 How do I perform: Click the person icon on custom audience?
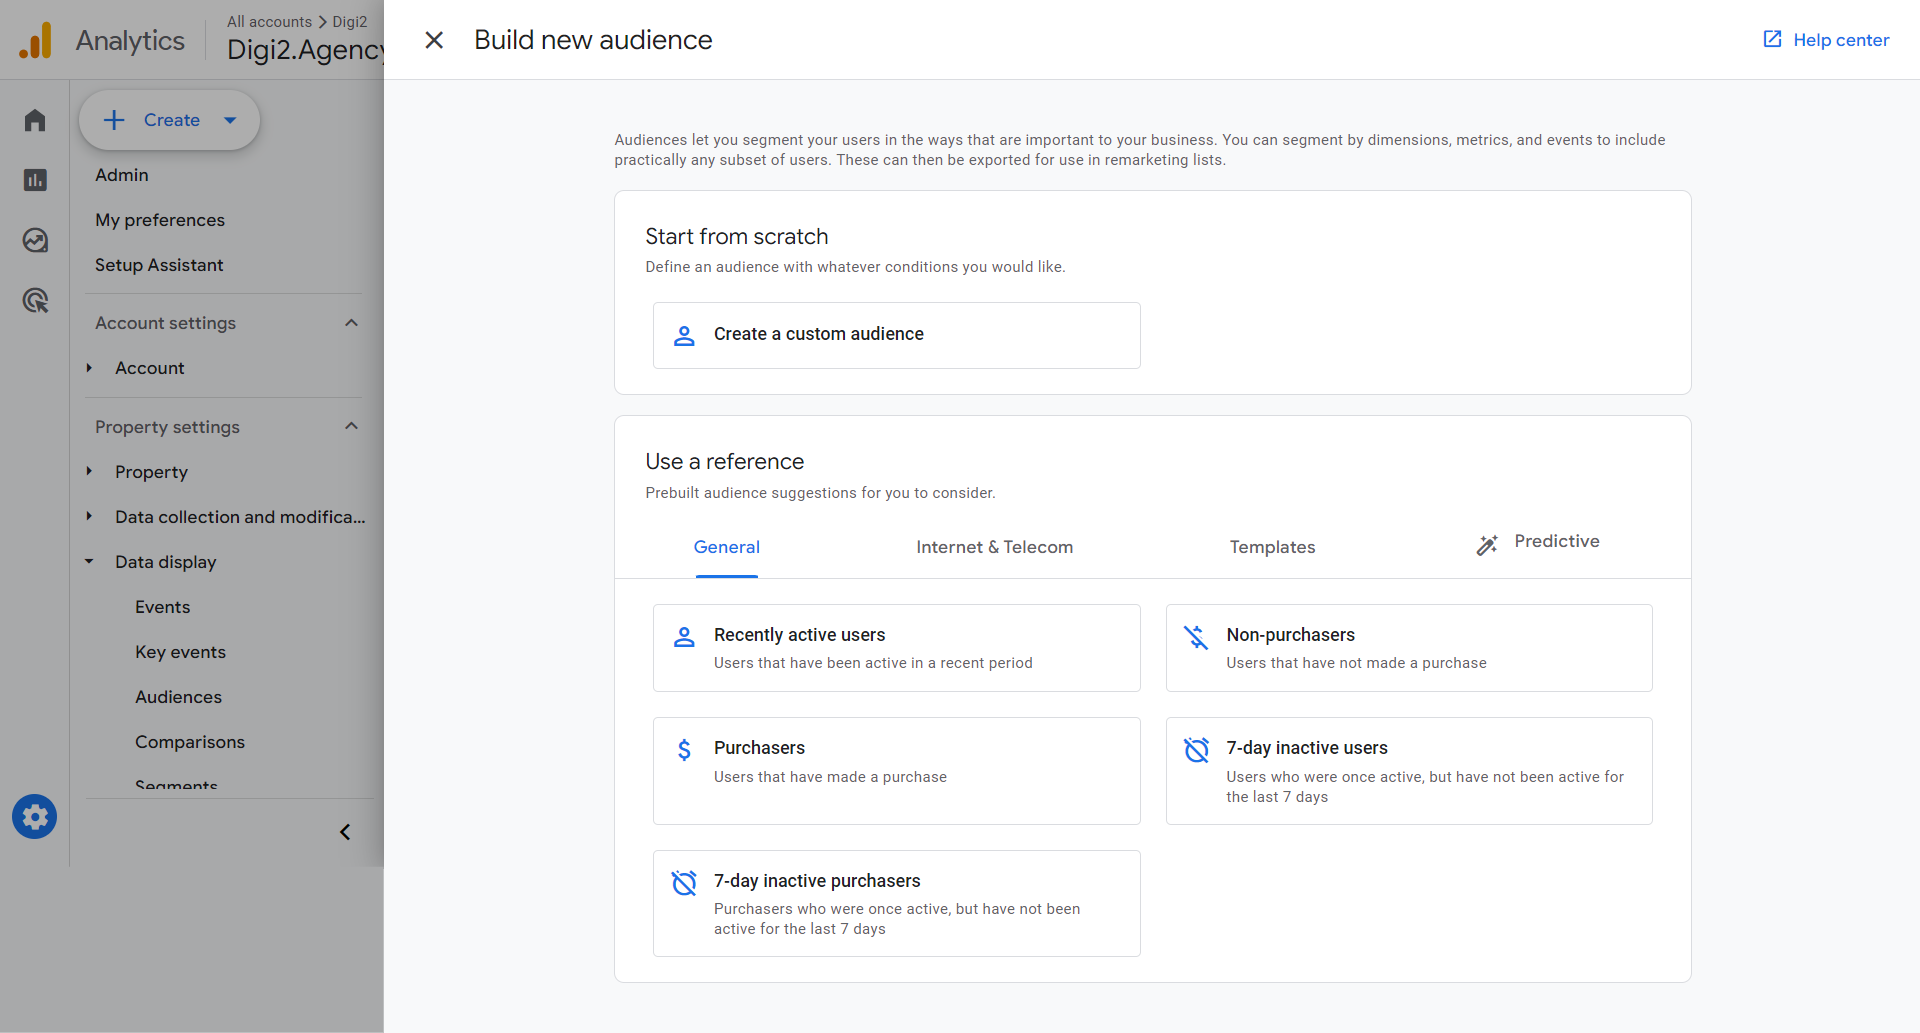click(x=684, y=335)
